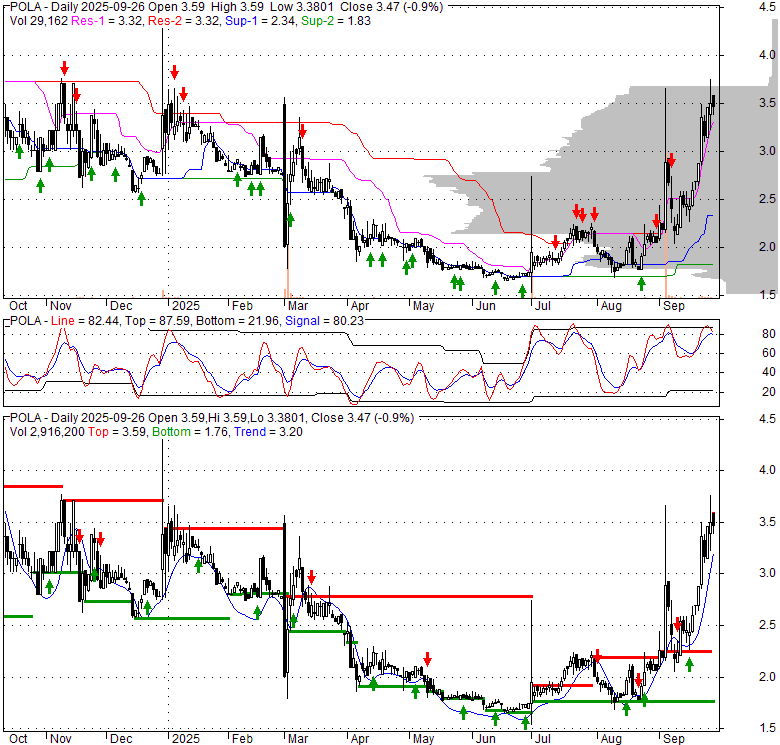Viewport: 780px width, 745px height.
Task: Select the 2.0 price label on the bottom chart scale
Action: [x=767, y=677]
